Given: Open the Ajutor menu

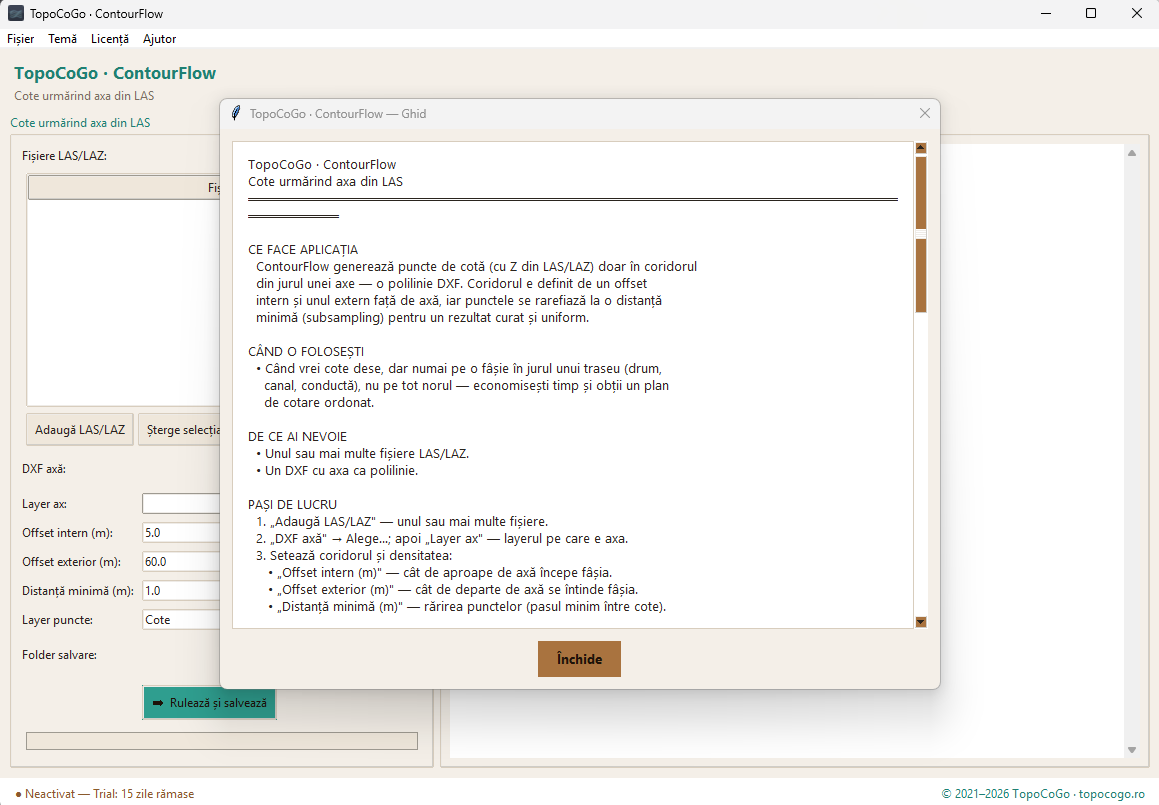Looking at the screenshot, I should point(160,38).
